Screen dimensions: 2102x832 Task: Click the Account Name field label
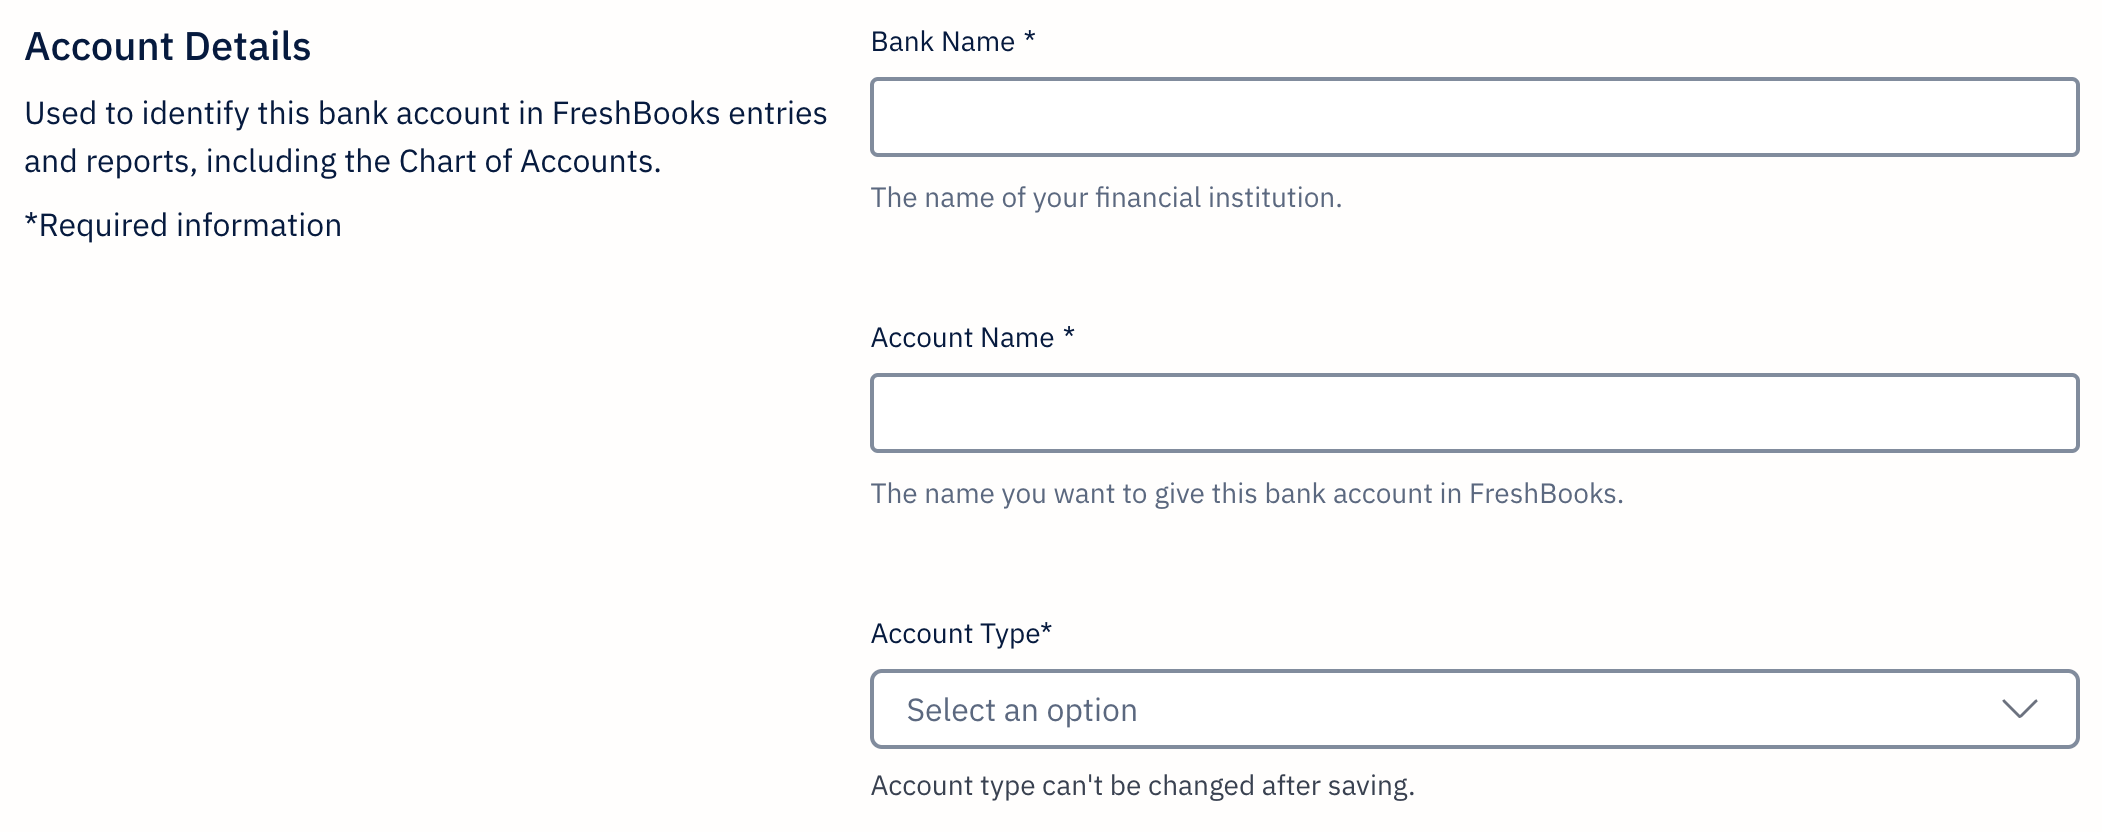[962, 338]
